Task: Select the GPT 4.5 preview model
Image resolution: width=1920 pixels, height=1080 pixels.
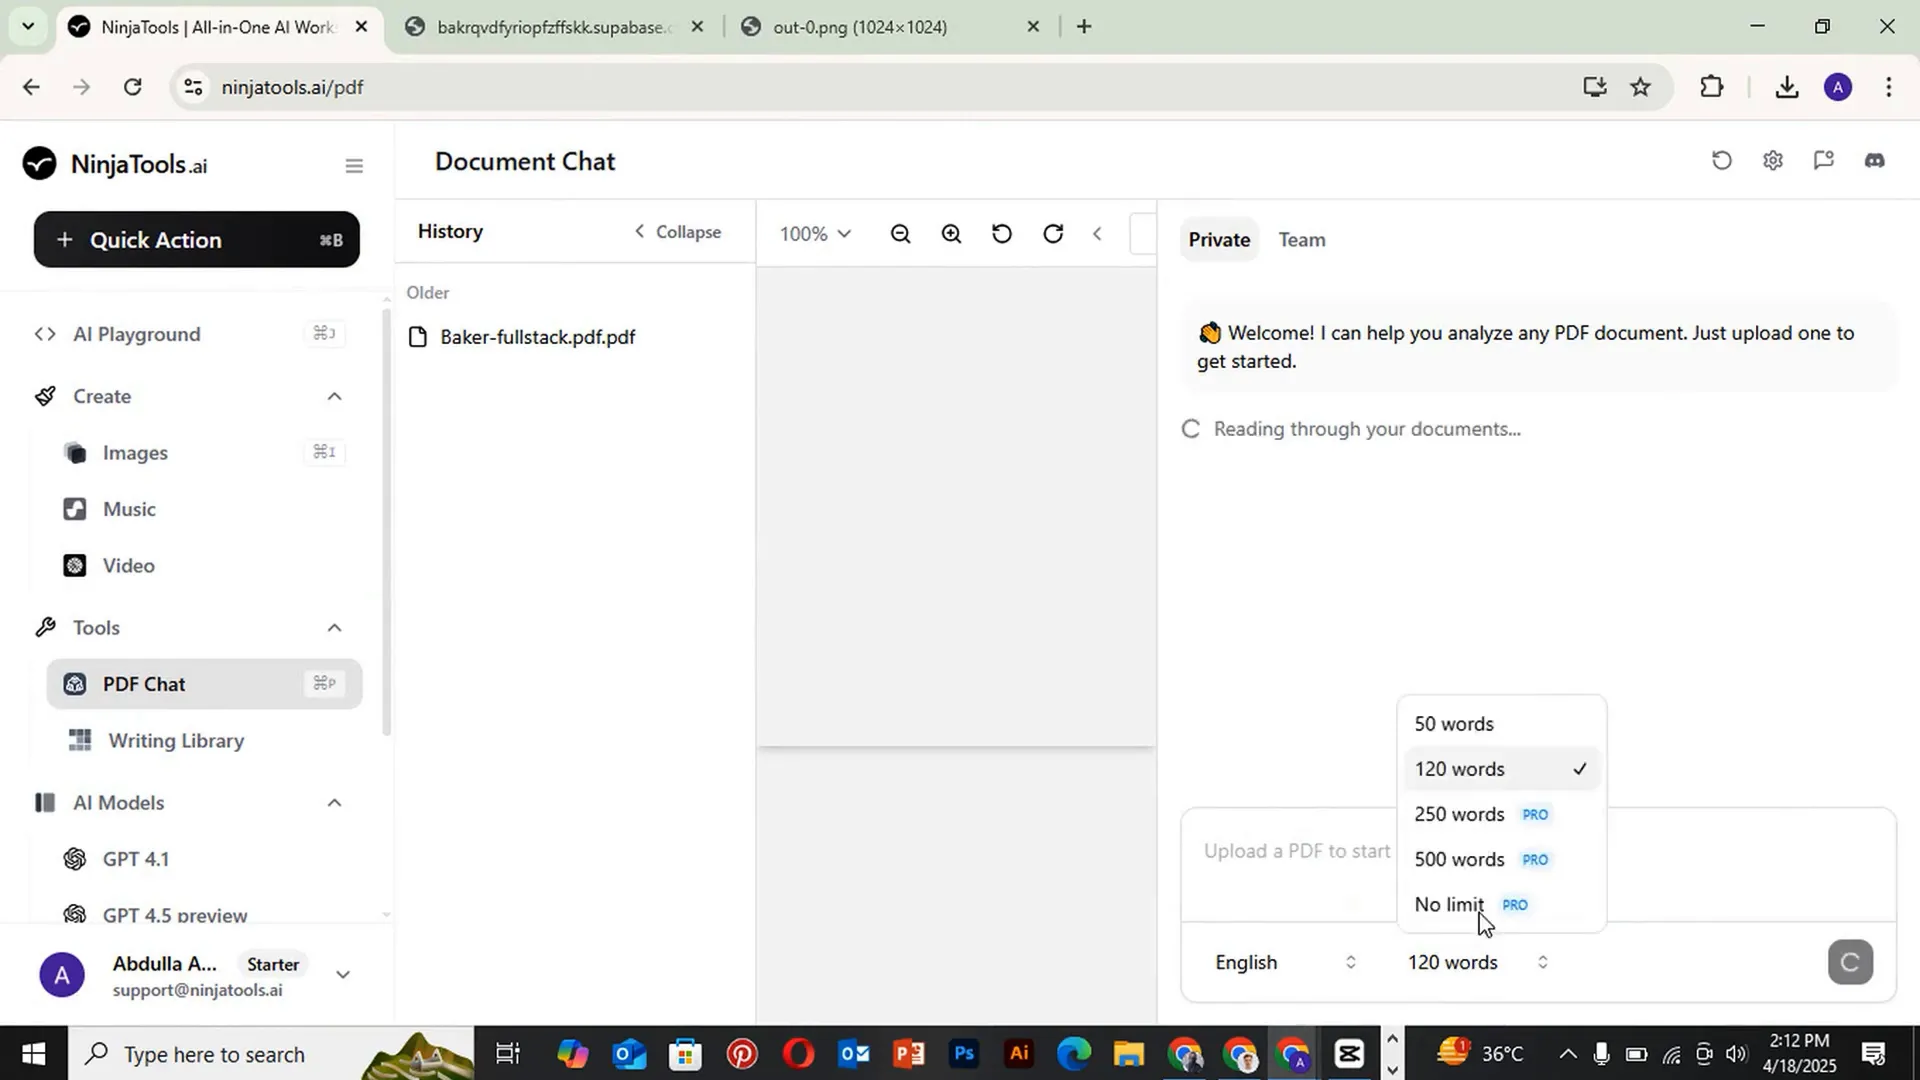Action: [x=203, y=915]
